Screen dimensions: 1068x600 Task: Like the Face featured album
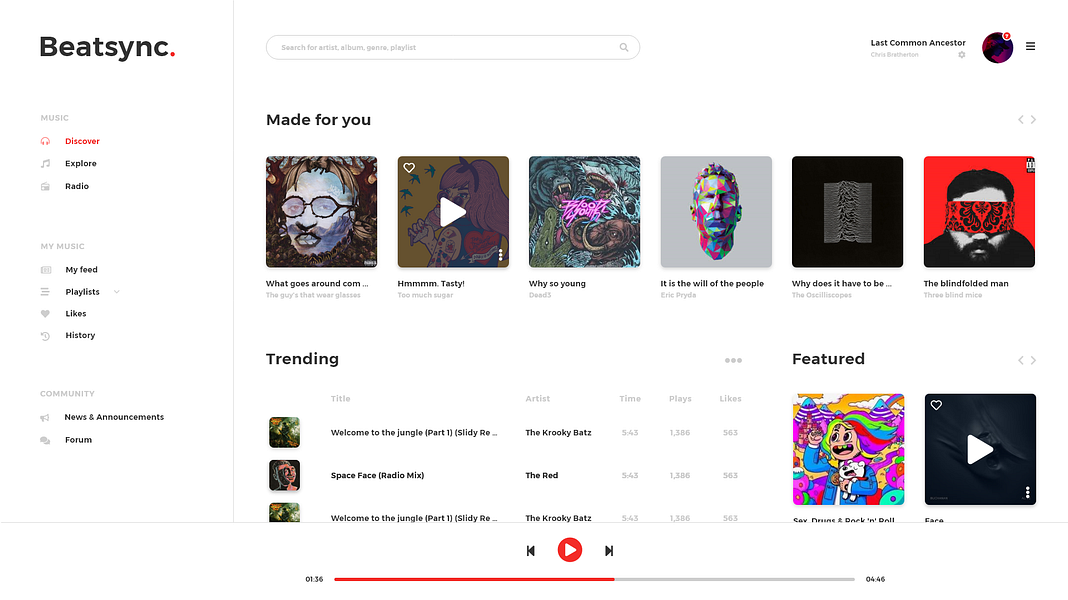(x=936, y=405)
